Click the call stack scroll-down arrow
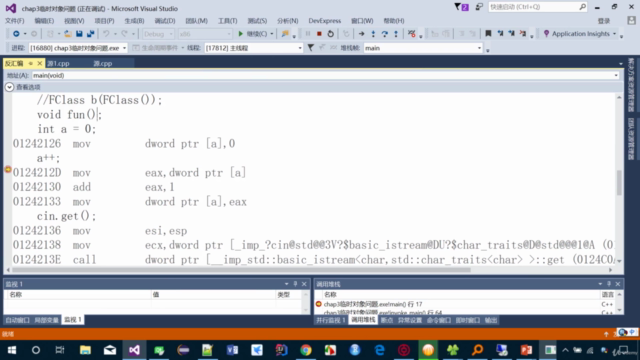The image size is (640, 360). (x=620, y=311)
